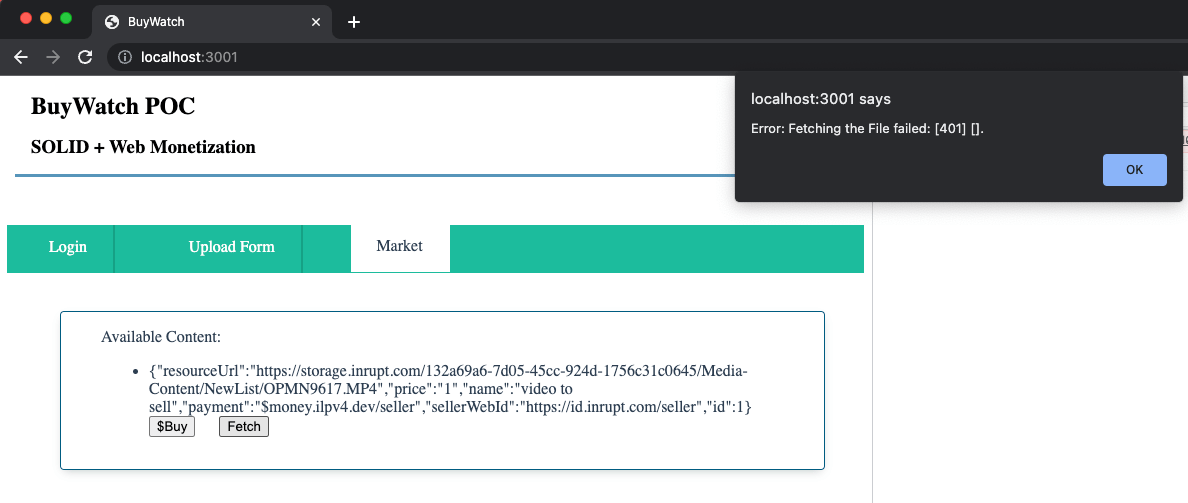Image resolution: width=1188 pixels, height=503 pixels.
Task: Click the yellow minimize window button
Action: click(x=46, y=19)
